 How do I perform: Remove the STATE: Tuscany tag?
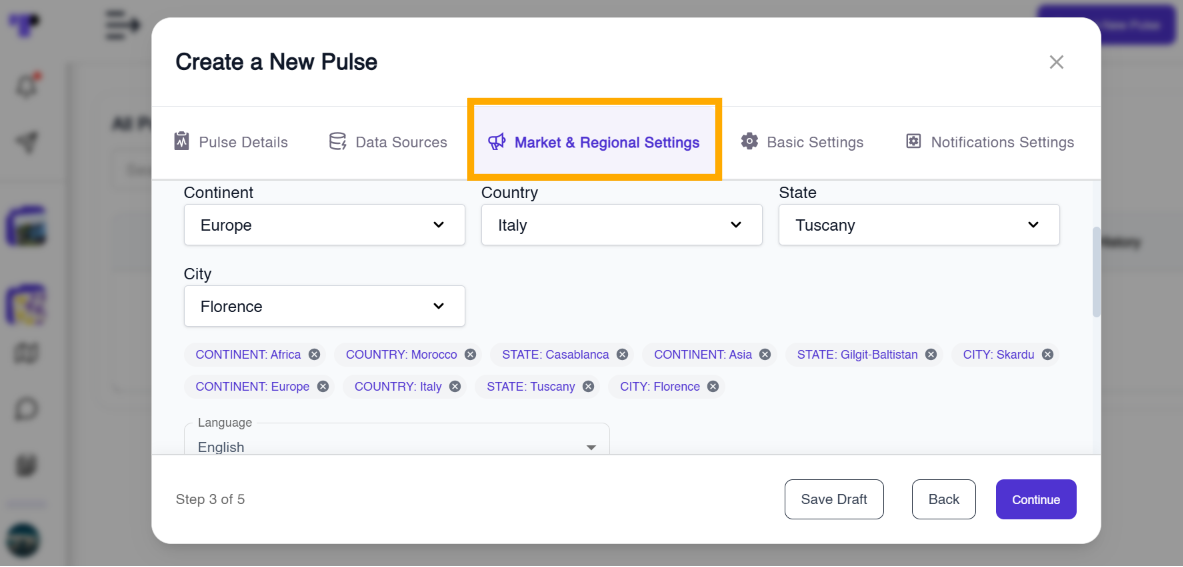(x=588, y=387)
